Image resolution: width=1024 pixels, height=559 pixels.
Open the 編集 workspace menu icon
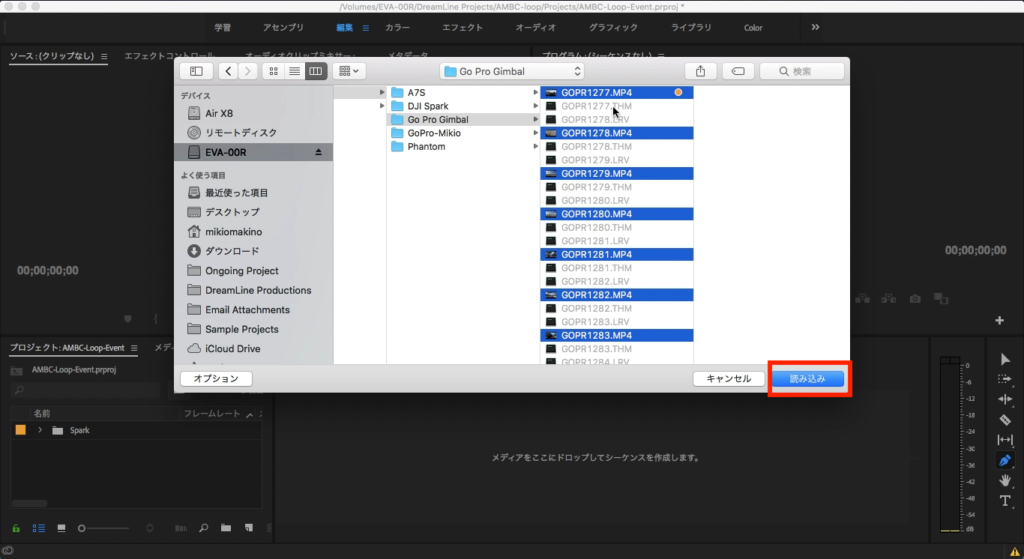click(x=366, y=28)
